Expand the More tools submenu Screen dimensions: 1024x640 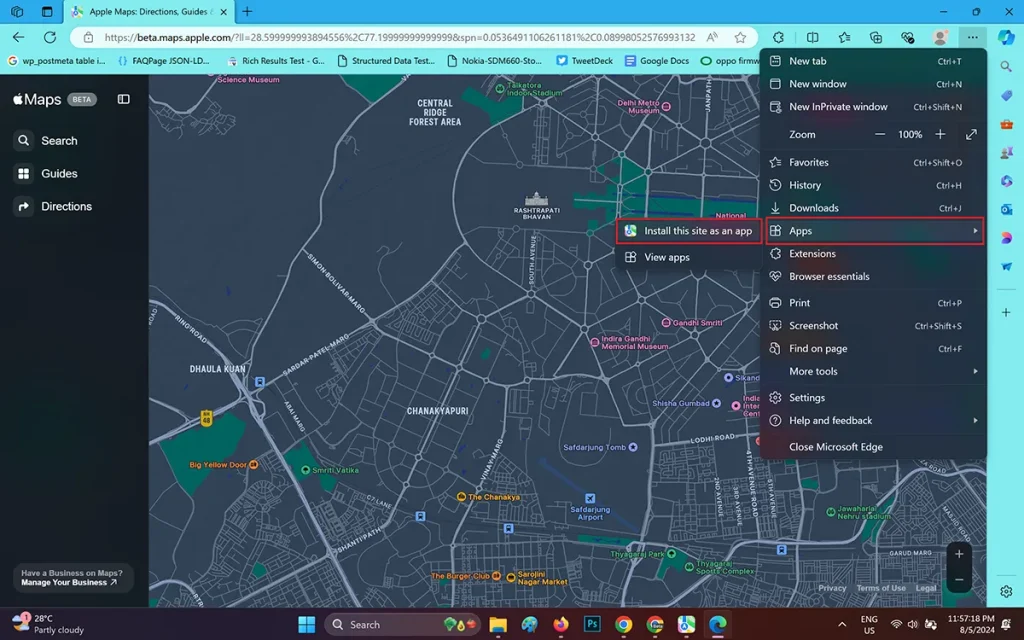(875, 371)
